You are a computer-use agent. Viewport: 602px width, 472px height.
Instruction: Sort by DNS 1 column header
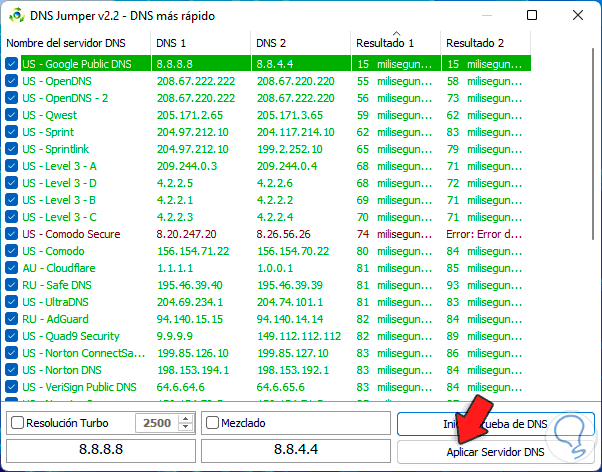(201, 43)
